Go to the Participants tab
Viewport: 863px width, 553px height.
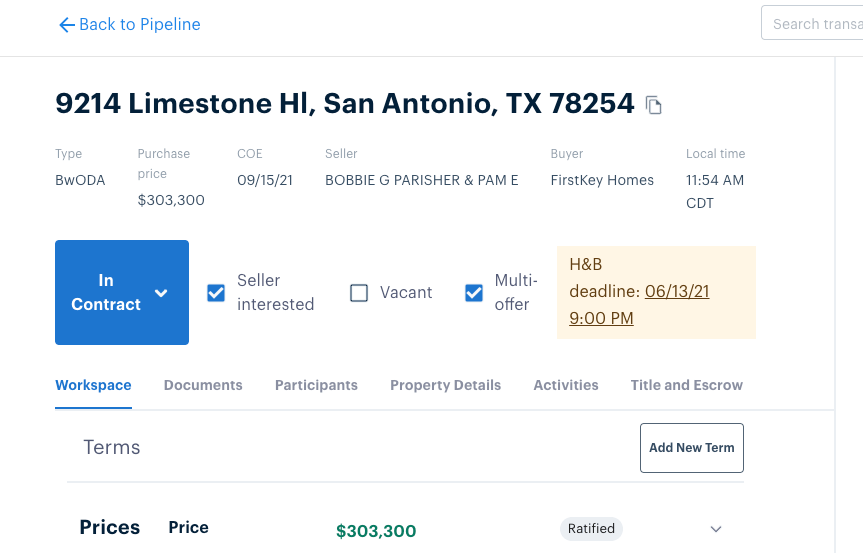click(x=316, y=385)
